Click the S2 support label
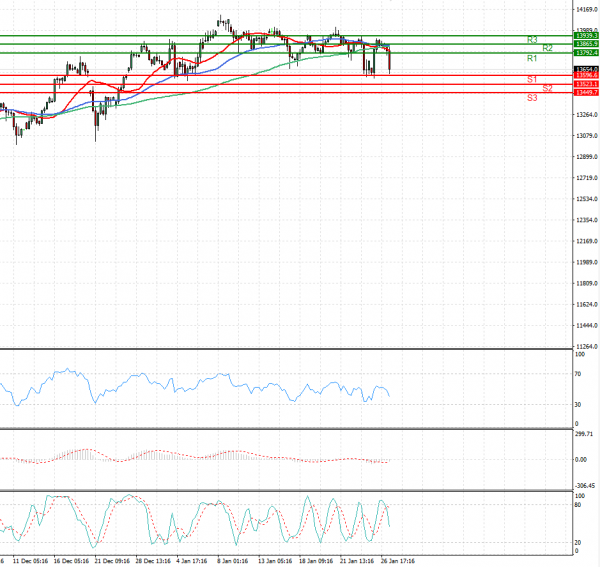This screenshot has width=600, height=567. [548, 89]
